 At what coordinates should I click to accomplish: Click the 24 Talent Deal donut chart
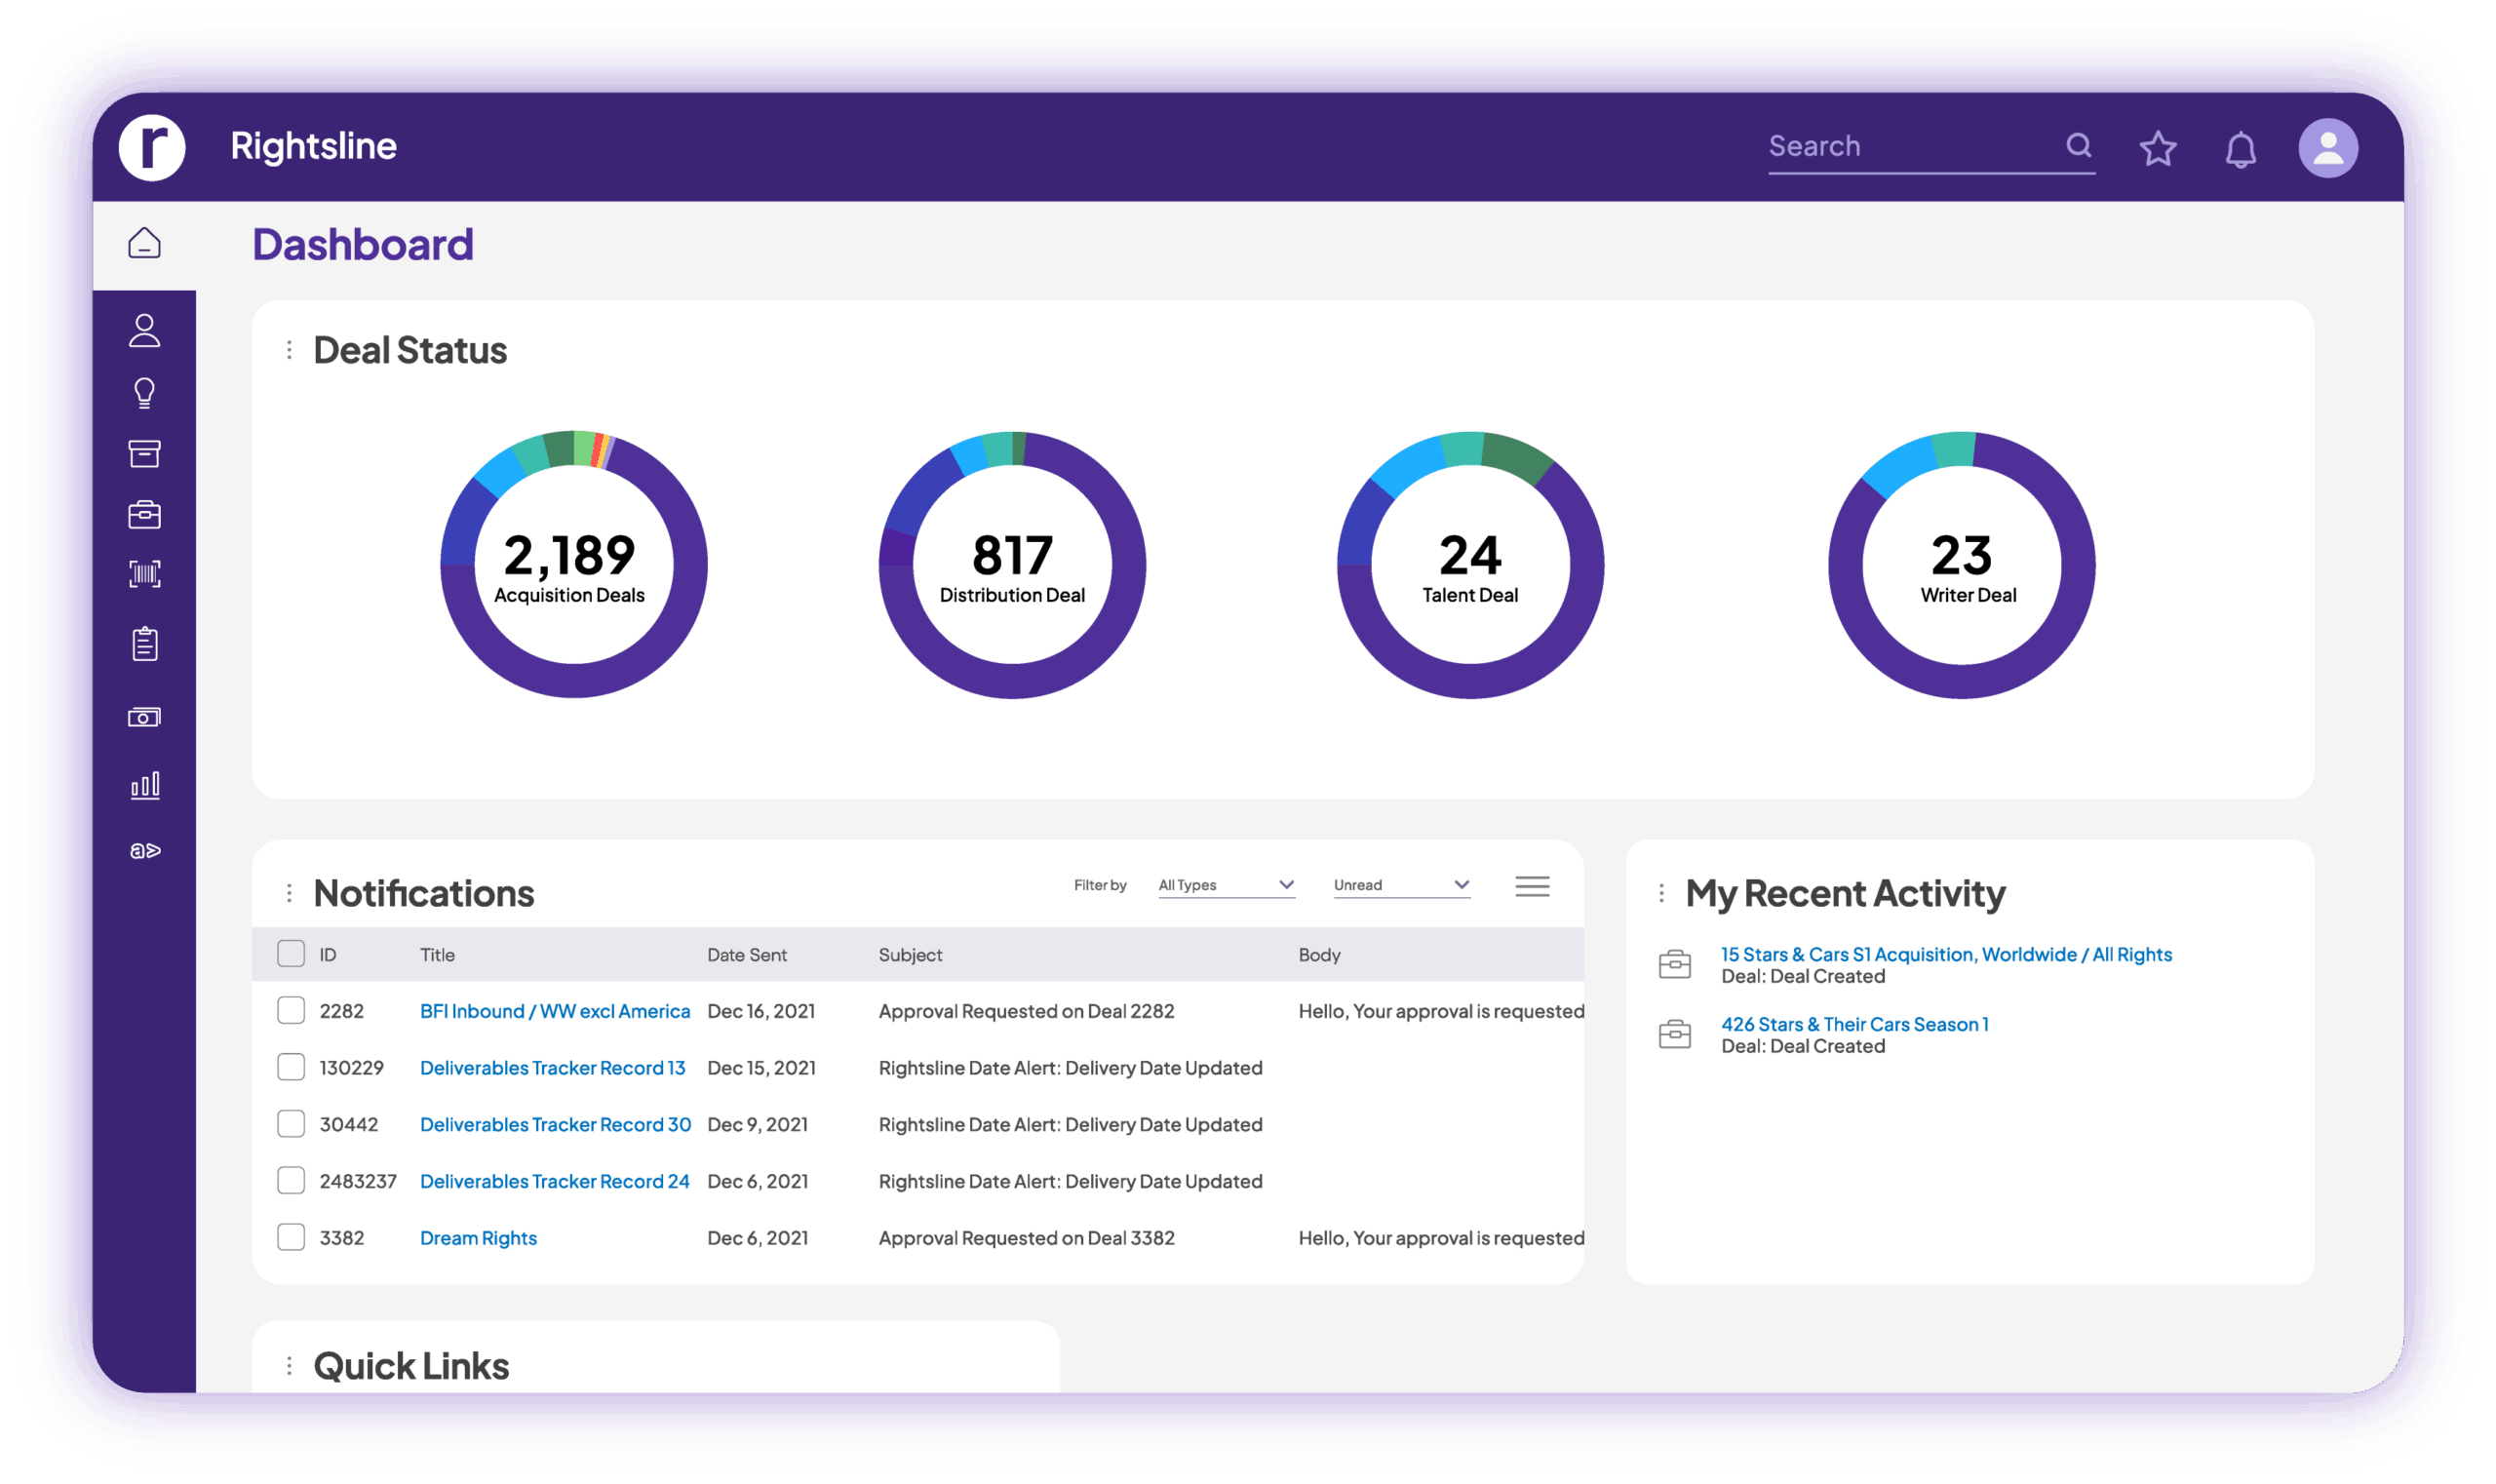tap(1470, 564)
